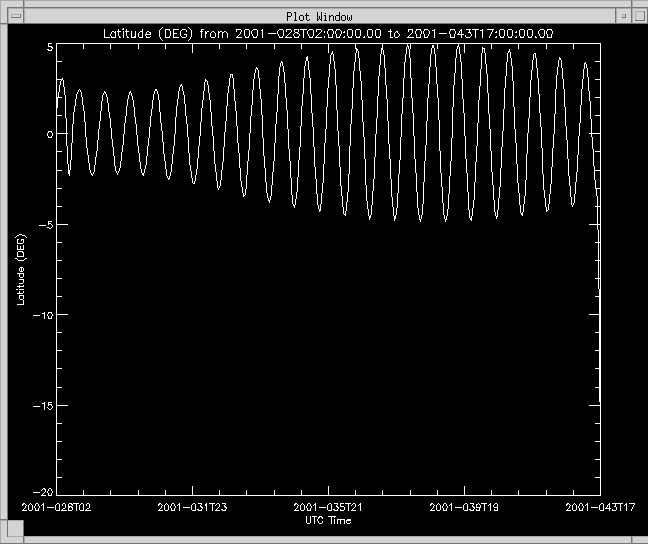Click the maximize button in title bar
Image resolution: width=648 pixels, height=544 pixels.
click(x=636, y=17)
